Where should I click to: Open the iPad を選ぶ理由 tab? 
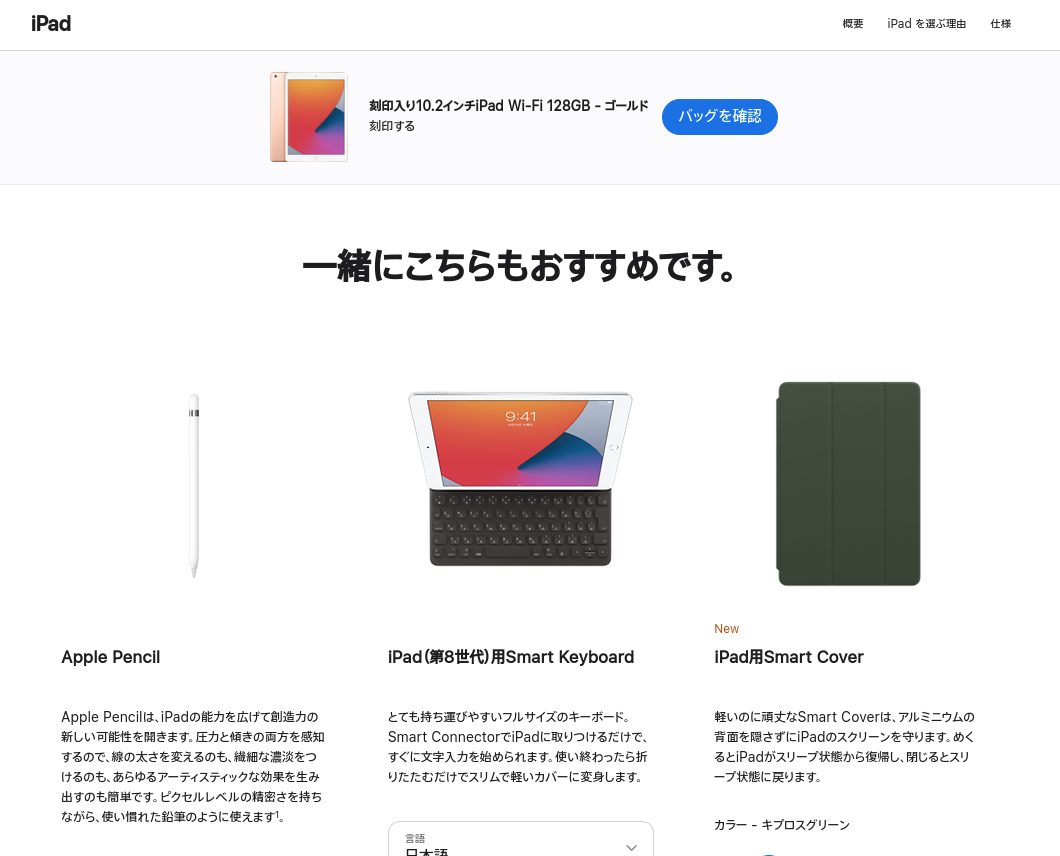click(x=926, y=24)
